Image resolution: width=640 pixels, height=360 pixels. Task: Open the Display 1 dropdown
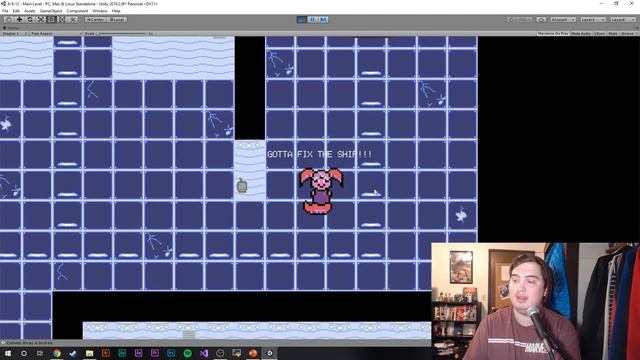[15, 33]
